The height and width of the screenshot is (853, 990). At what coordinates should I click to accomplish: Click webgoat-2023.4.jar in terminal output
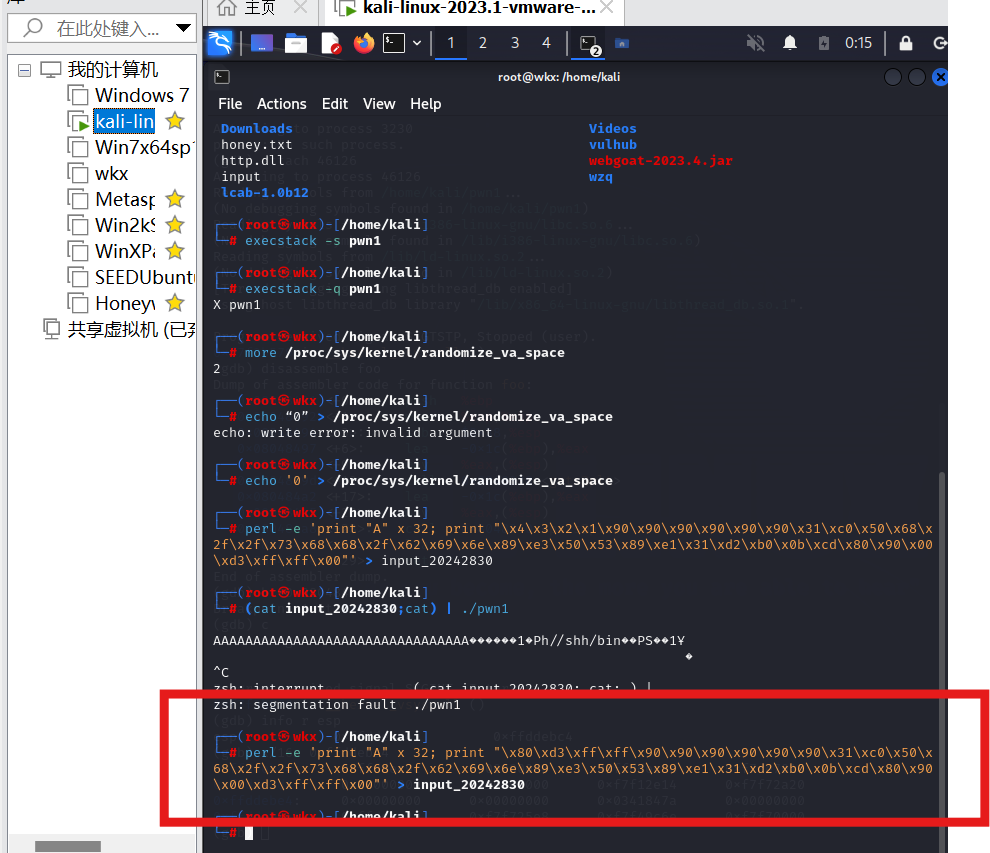pyautogui.click(x=660, y=160)
